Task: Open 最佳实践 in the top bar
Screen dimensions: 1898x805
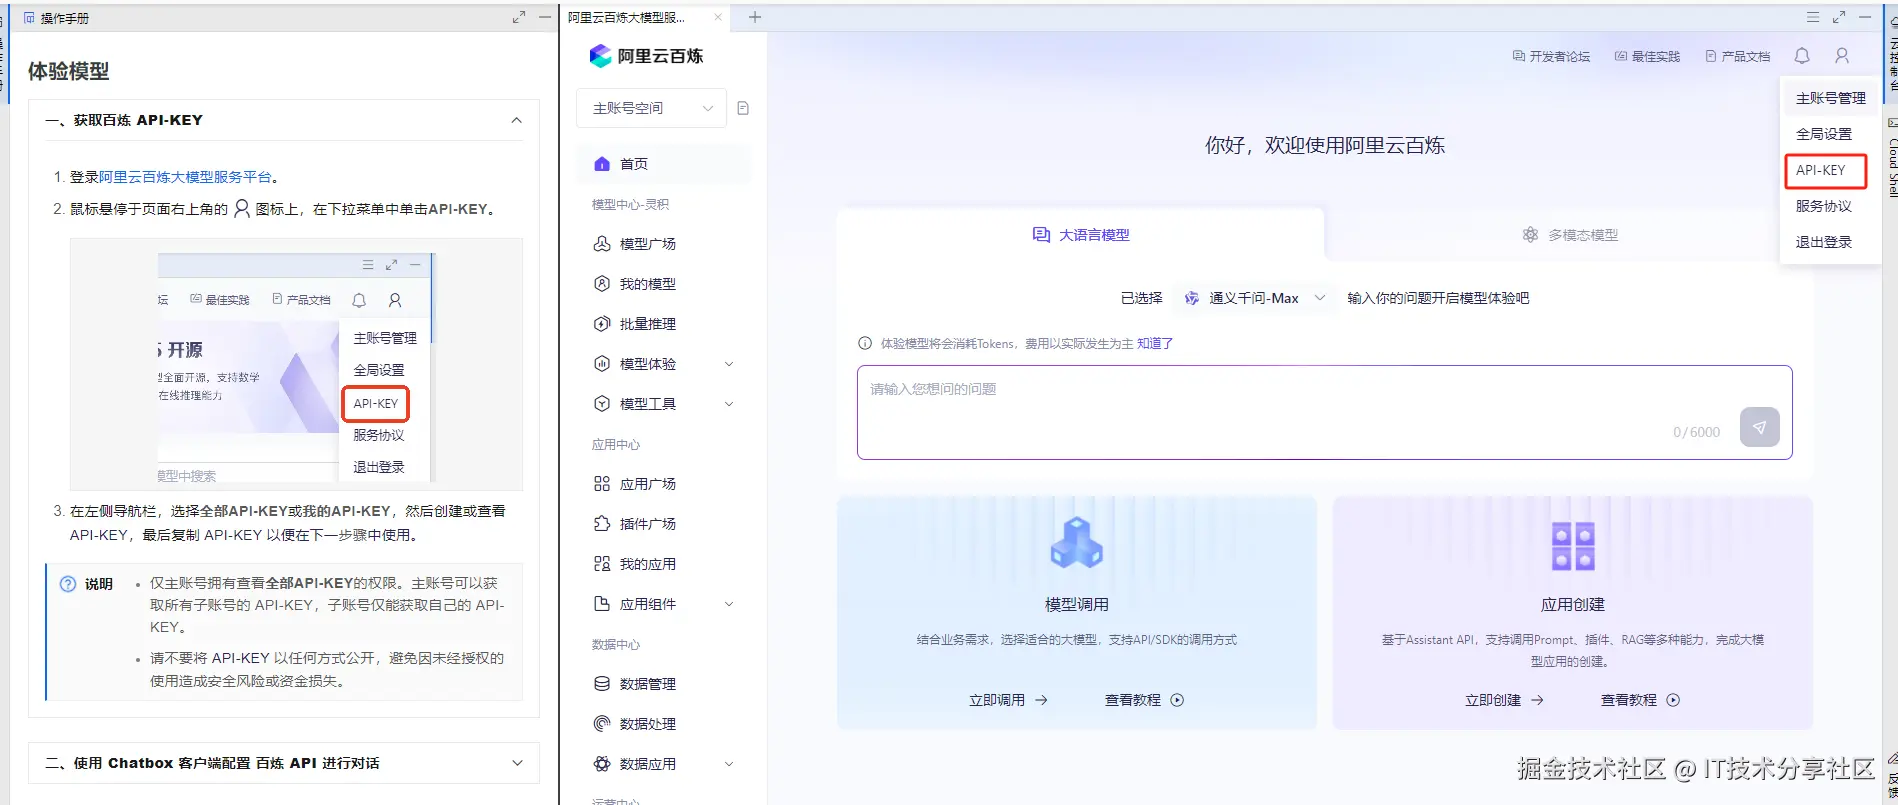Action: click(x=1647, y=57)
